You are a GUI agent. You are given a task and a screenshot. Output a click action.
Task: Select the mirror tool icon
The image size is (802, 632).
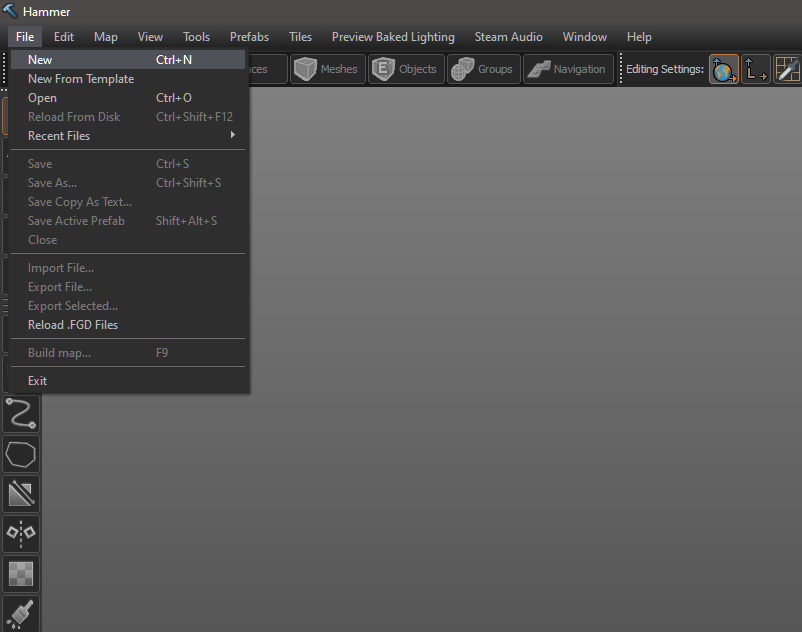click(21, 533)
